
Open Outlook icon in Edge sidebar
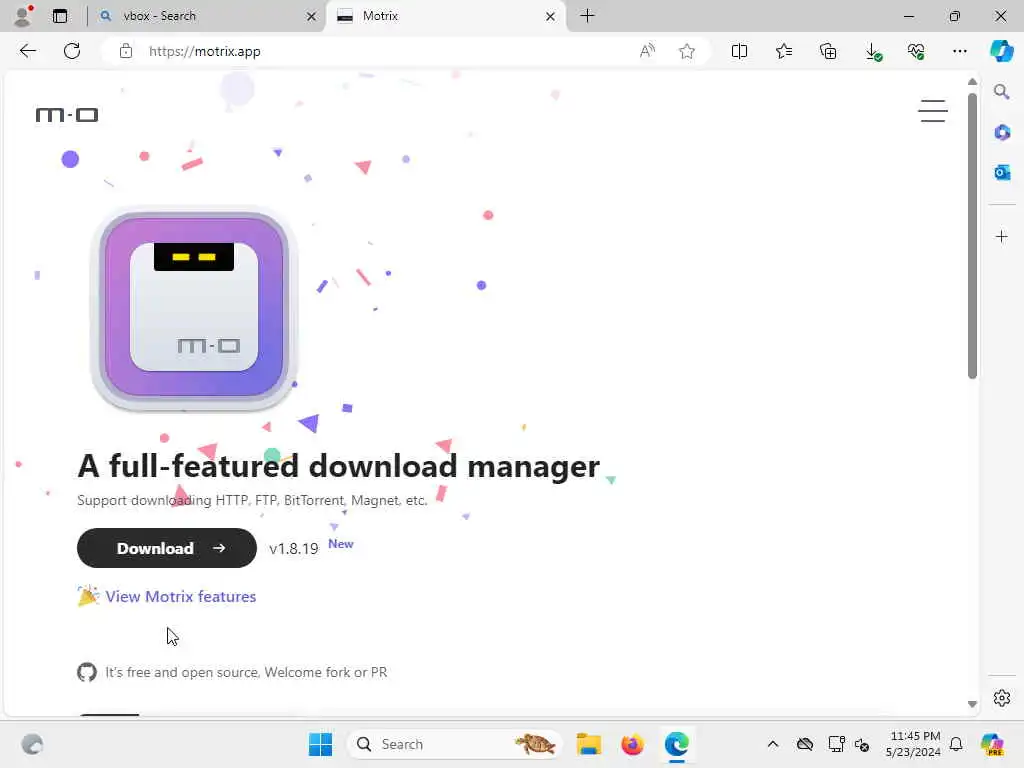tap(1002, 172)
